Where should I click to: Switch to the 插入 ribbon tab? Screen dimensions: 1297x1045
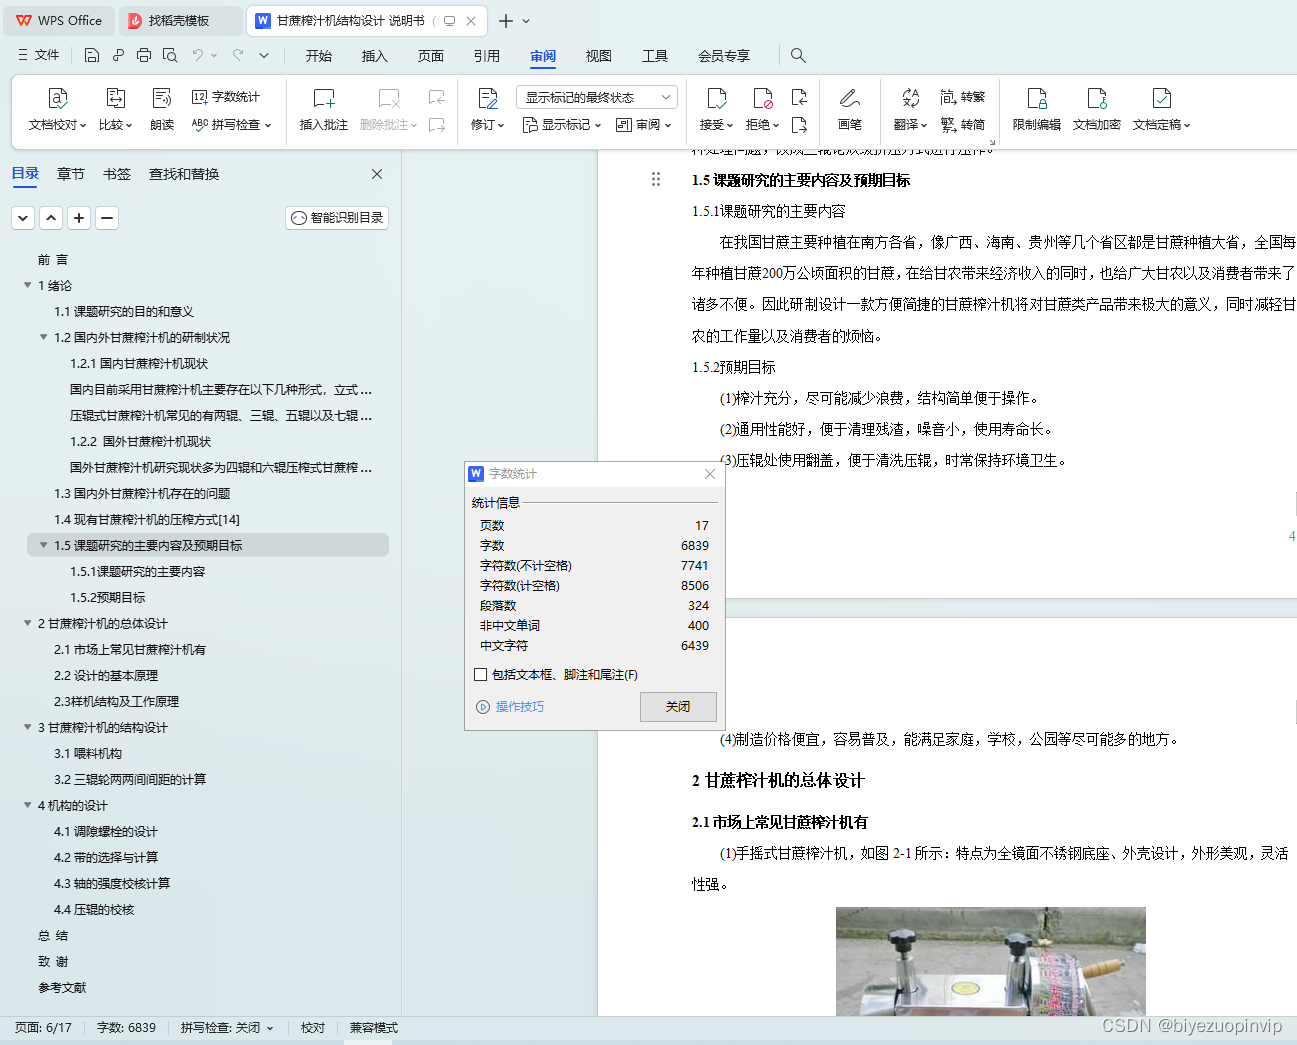375,56
